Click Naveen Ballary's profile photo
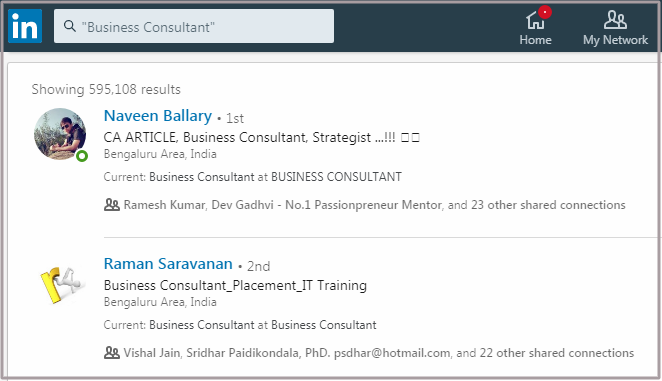This screenshot has height=381, width=662. 60,134
